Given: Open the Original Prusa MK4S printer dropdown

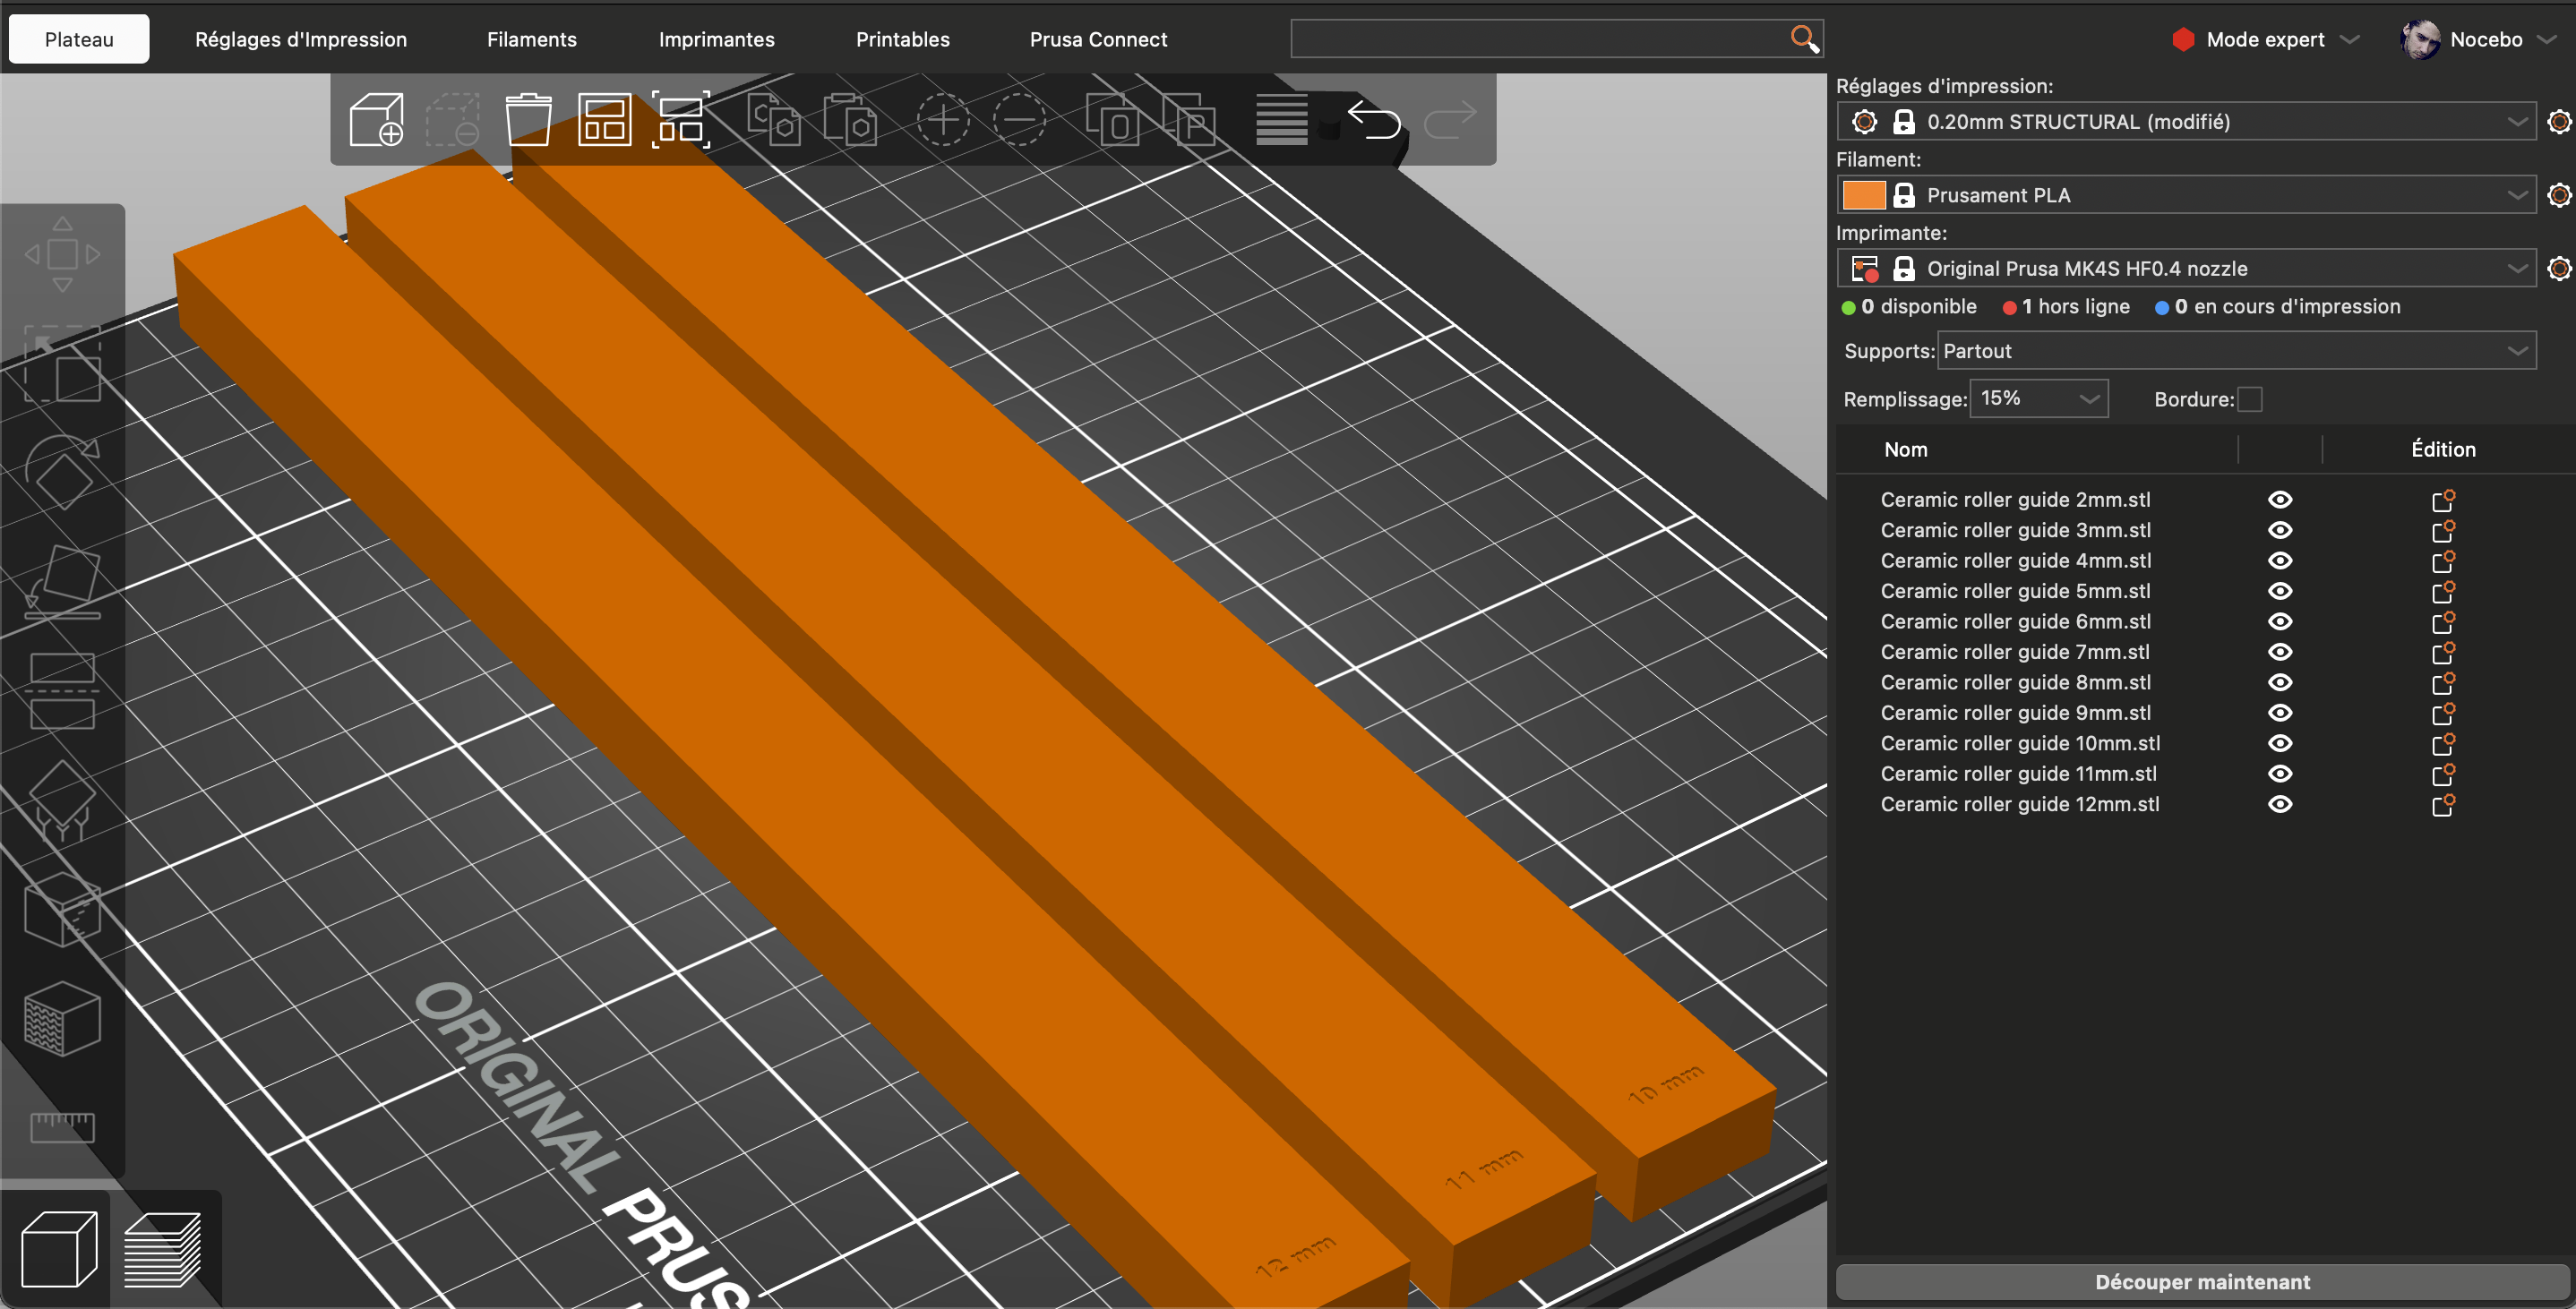Looking at the screenshot, I should click(2186, 268).
